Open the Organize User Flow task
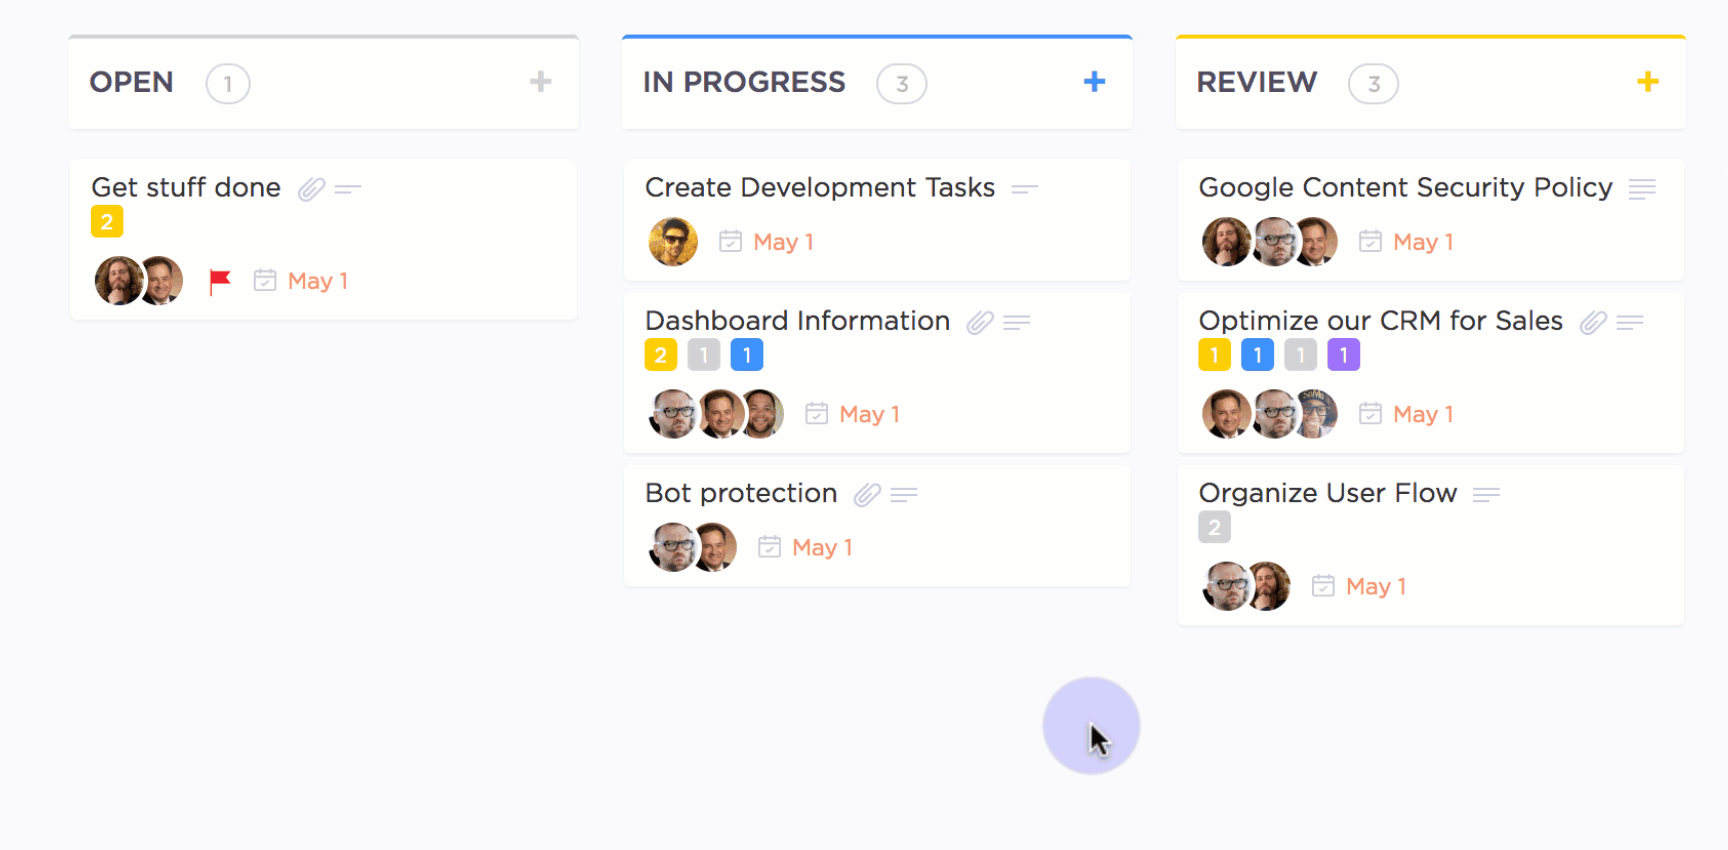 pyautogui.click(x=1327, y=493)
